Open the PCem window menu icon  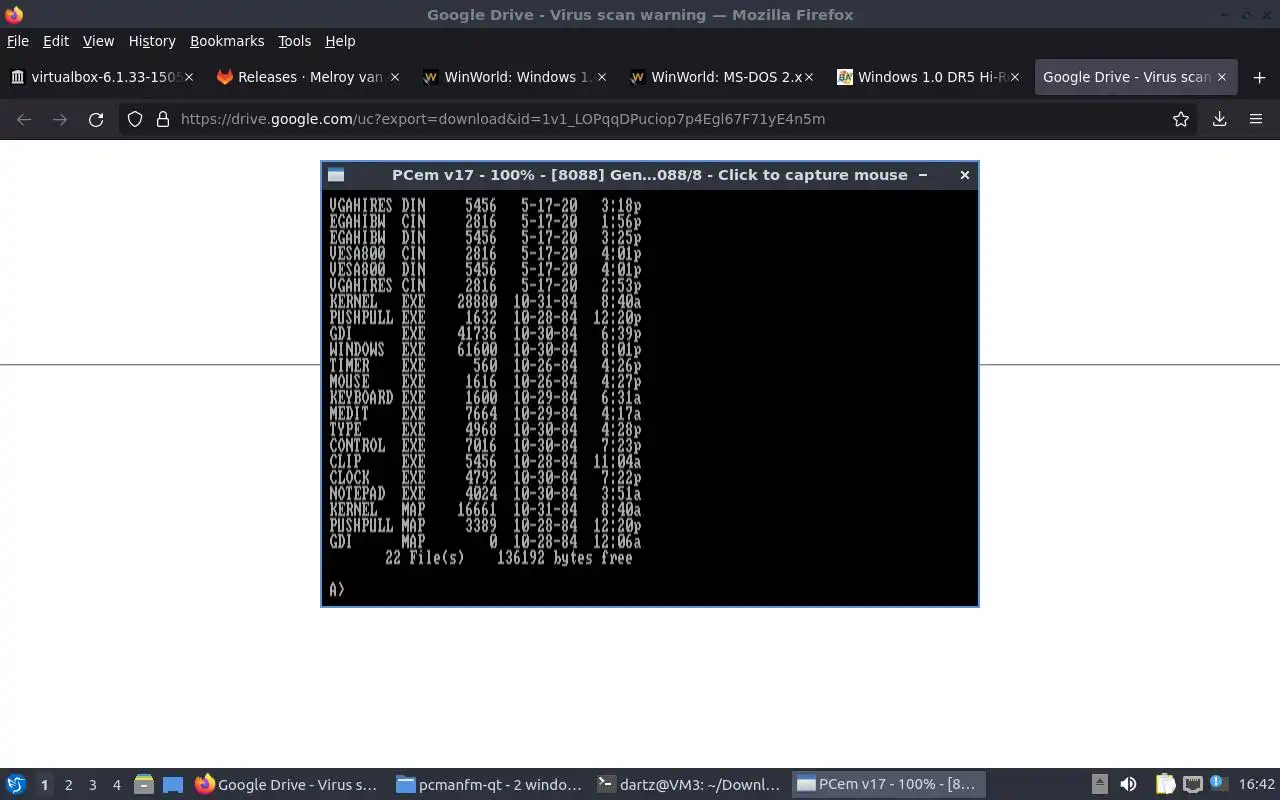(336, 175)
